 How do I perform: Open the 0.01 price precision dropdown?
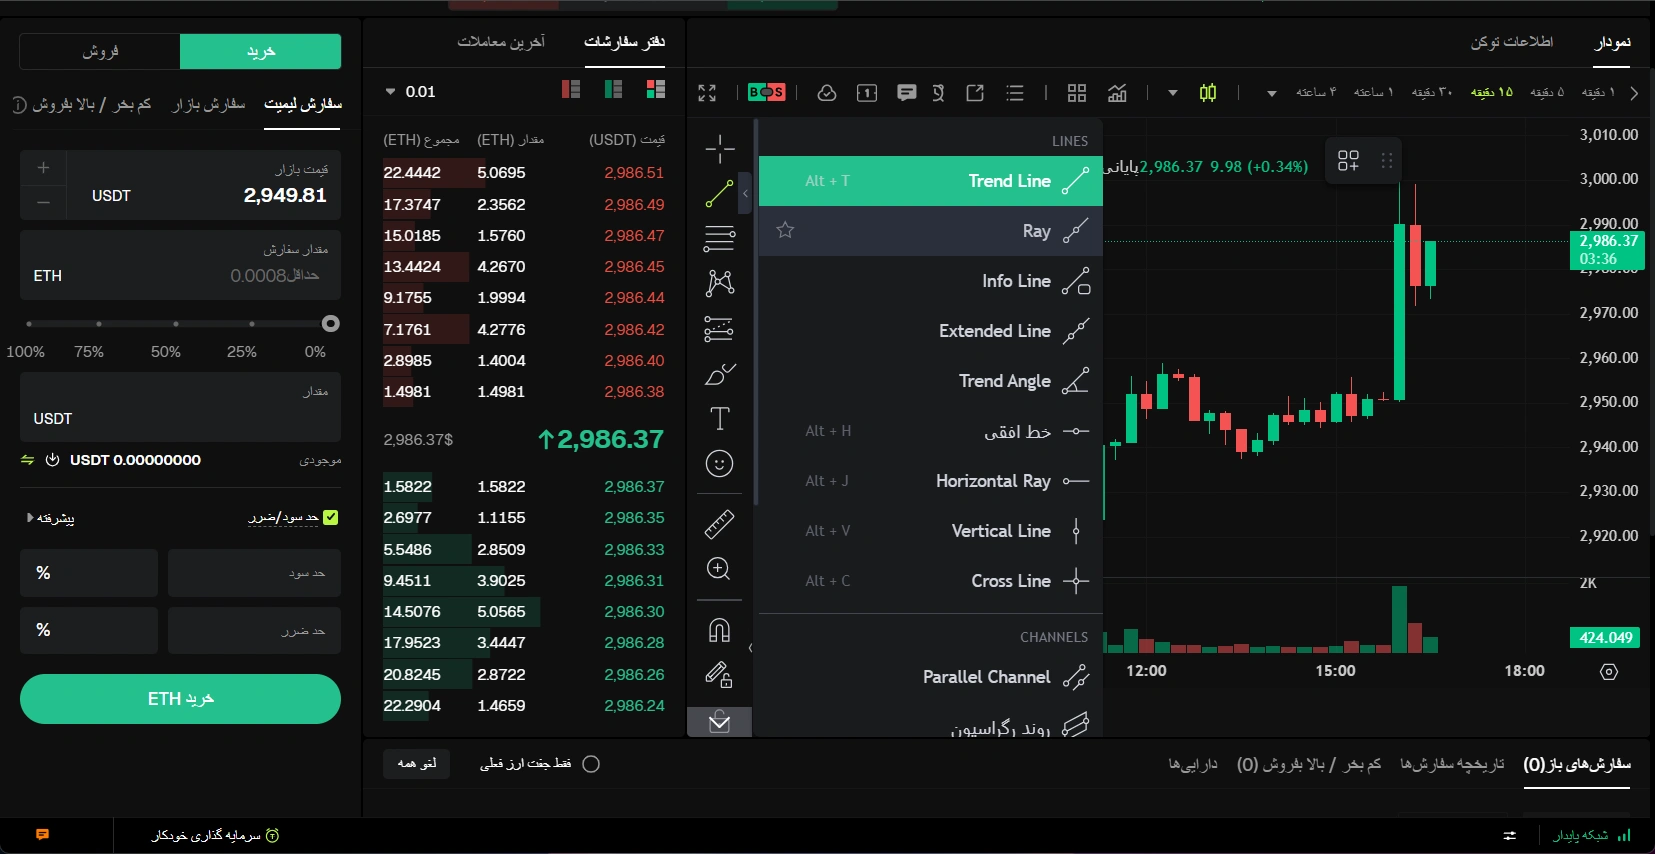pos(411,92)
